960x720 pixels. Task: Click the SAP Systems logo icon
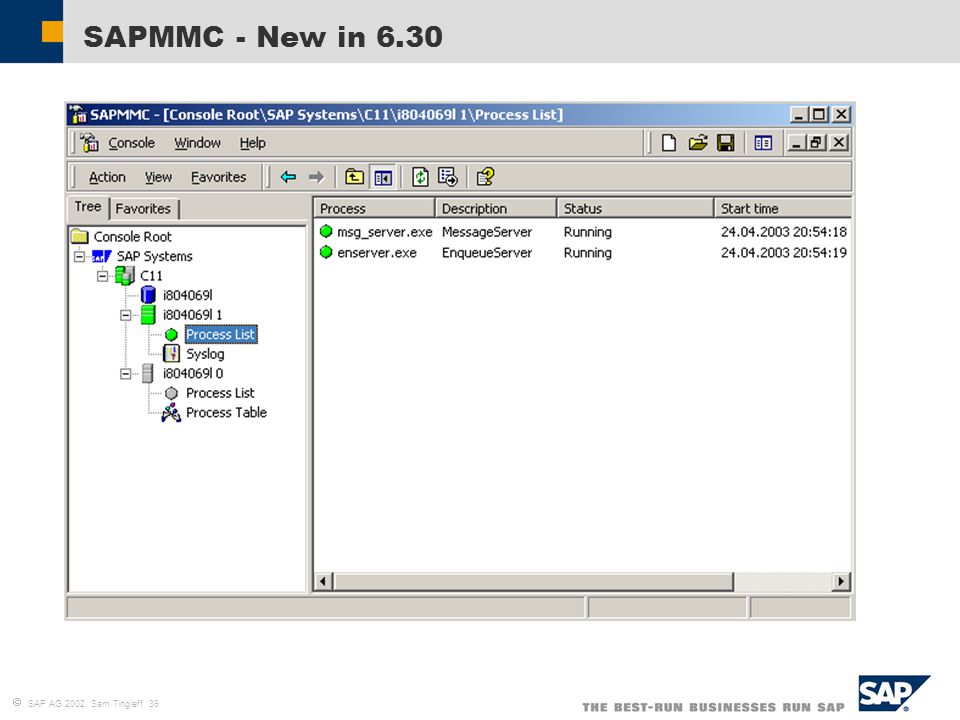click(102, 256)
